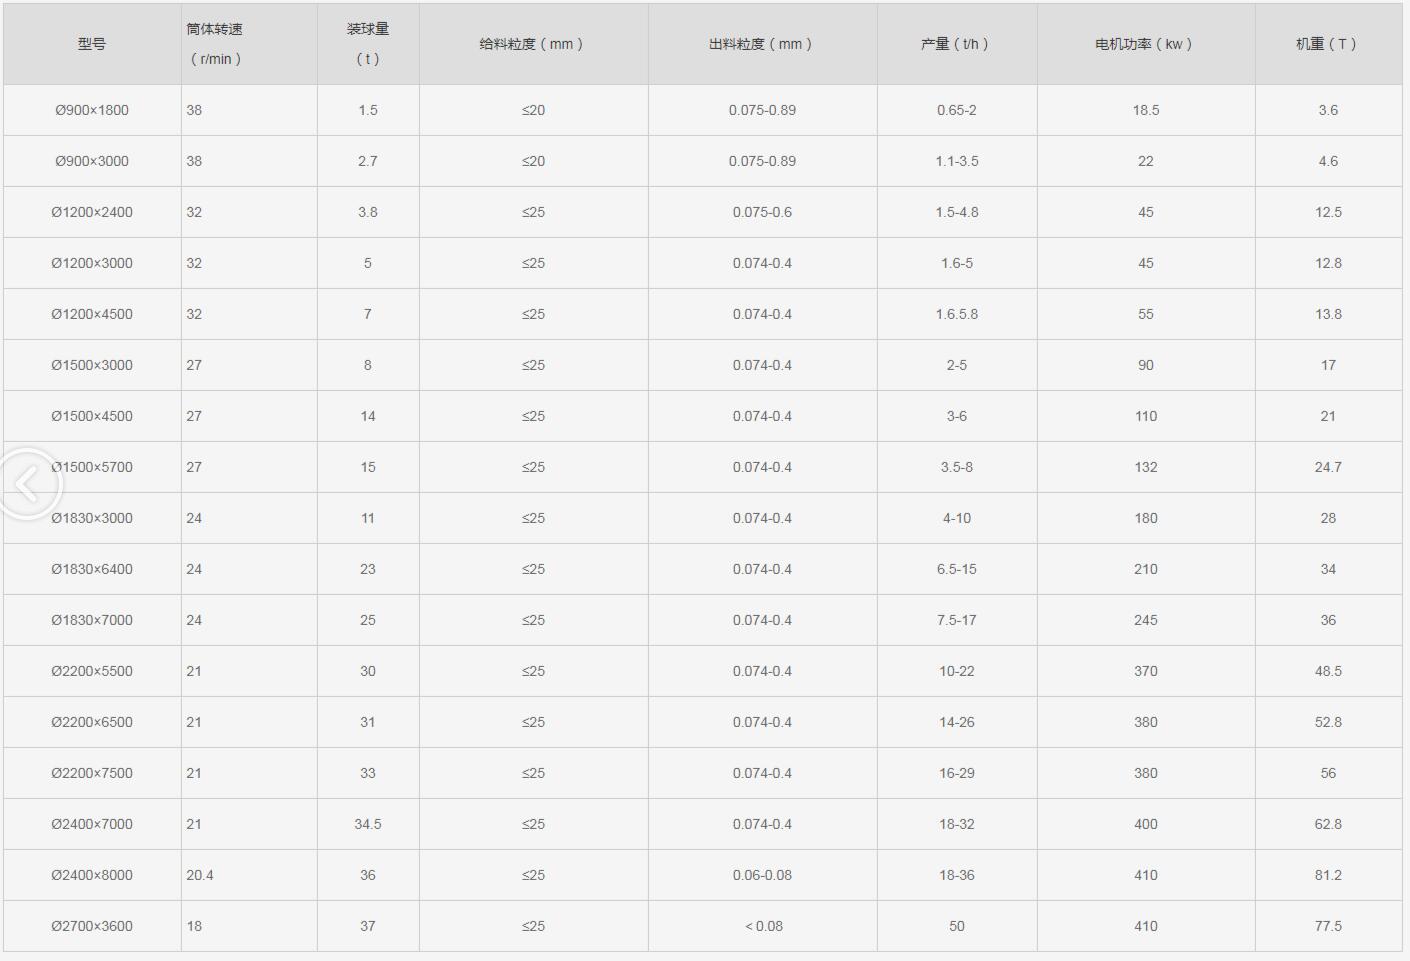The height and width of the screenshot is (961, 1410).
Task: Click the output value 1.6.5.8
Action: (957, 314)
